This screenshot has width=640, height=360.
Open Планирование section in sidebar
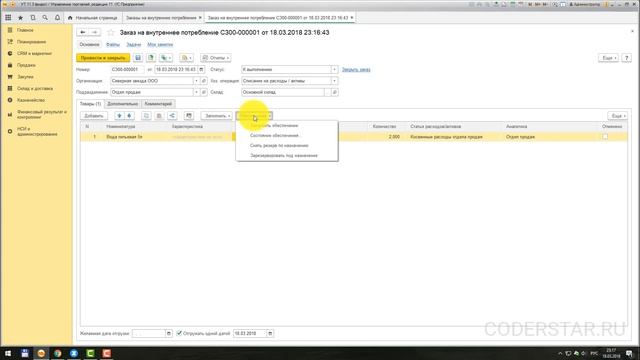[x=31, y=42]
